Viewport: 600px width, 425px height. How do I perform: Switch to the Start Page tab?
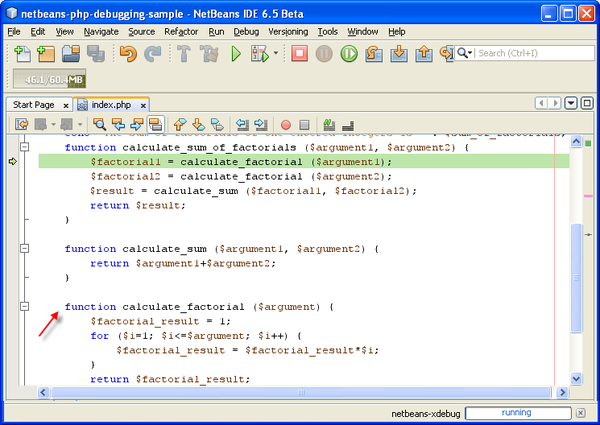34,104
